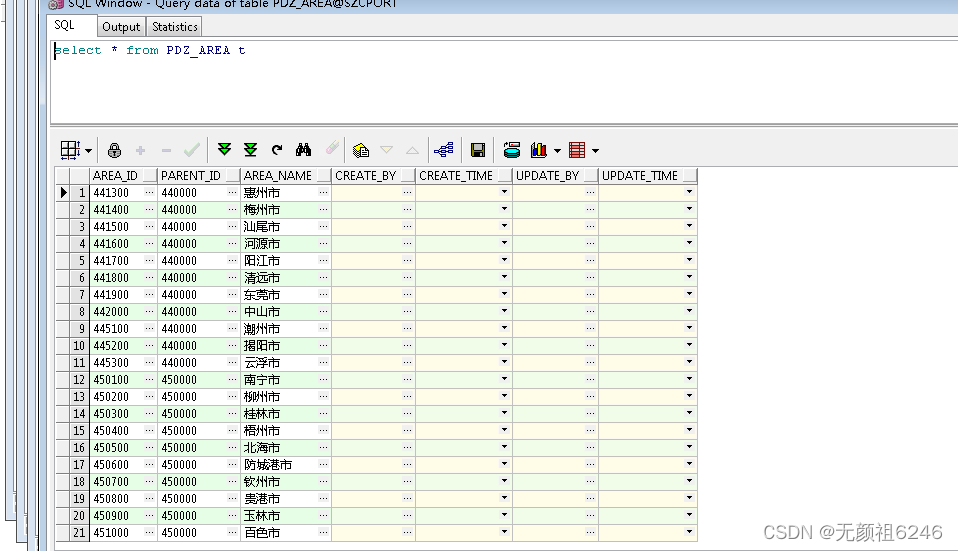Open CREATE_TIME dropdown in row 1
Viewport: 958px width, 551px height.
(x=504, y=192)
